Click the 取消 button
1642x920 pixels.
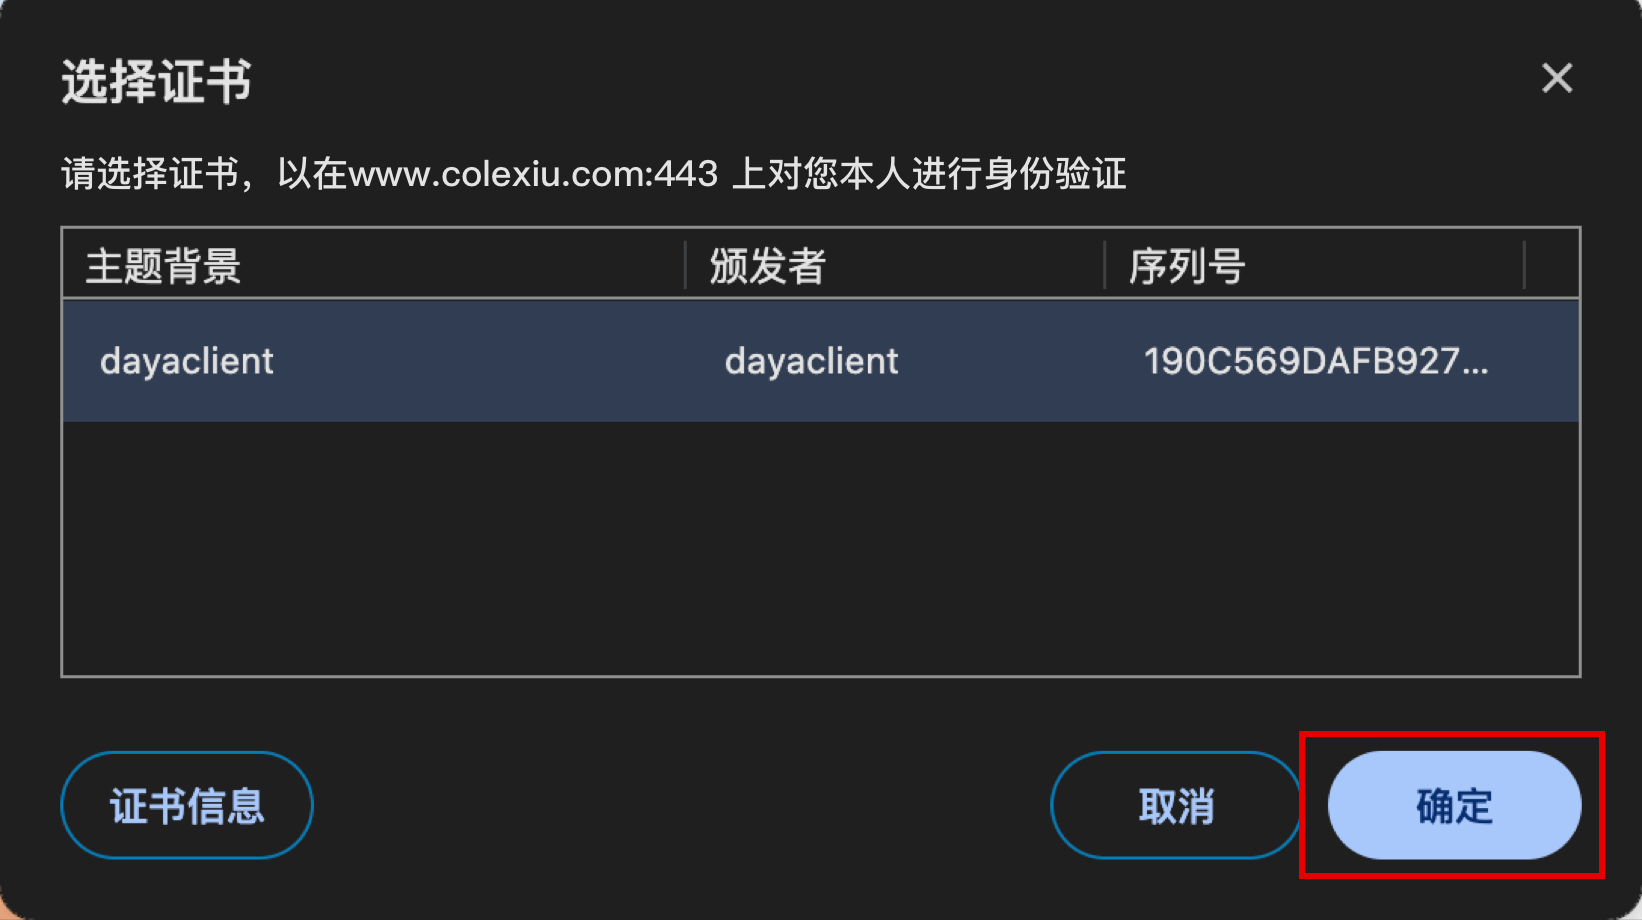1176,805
